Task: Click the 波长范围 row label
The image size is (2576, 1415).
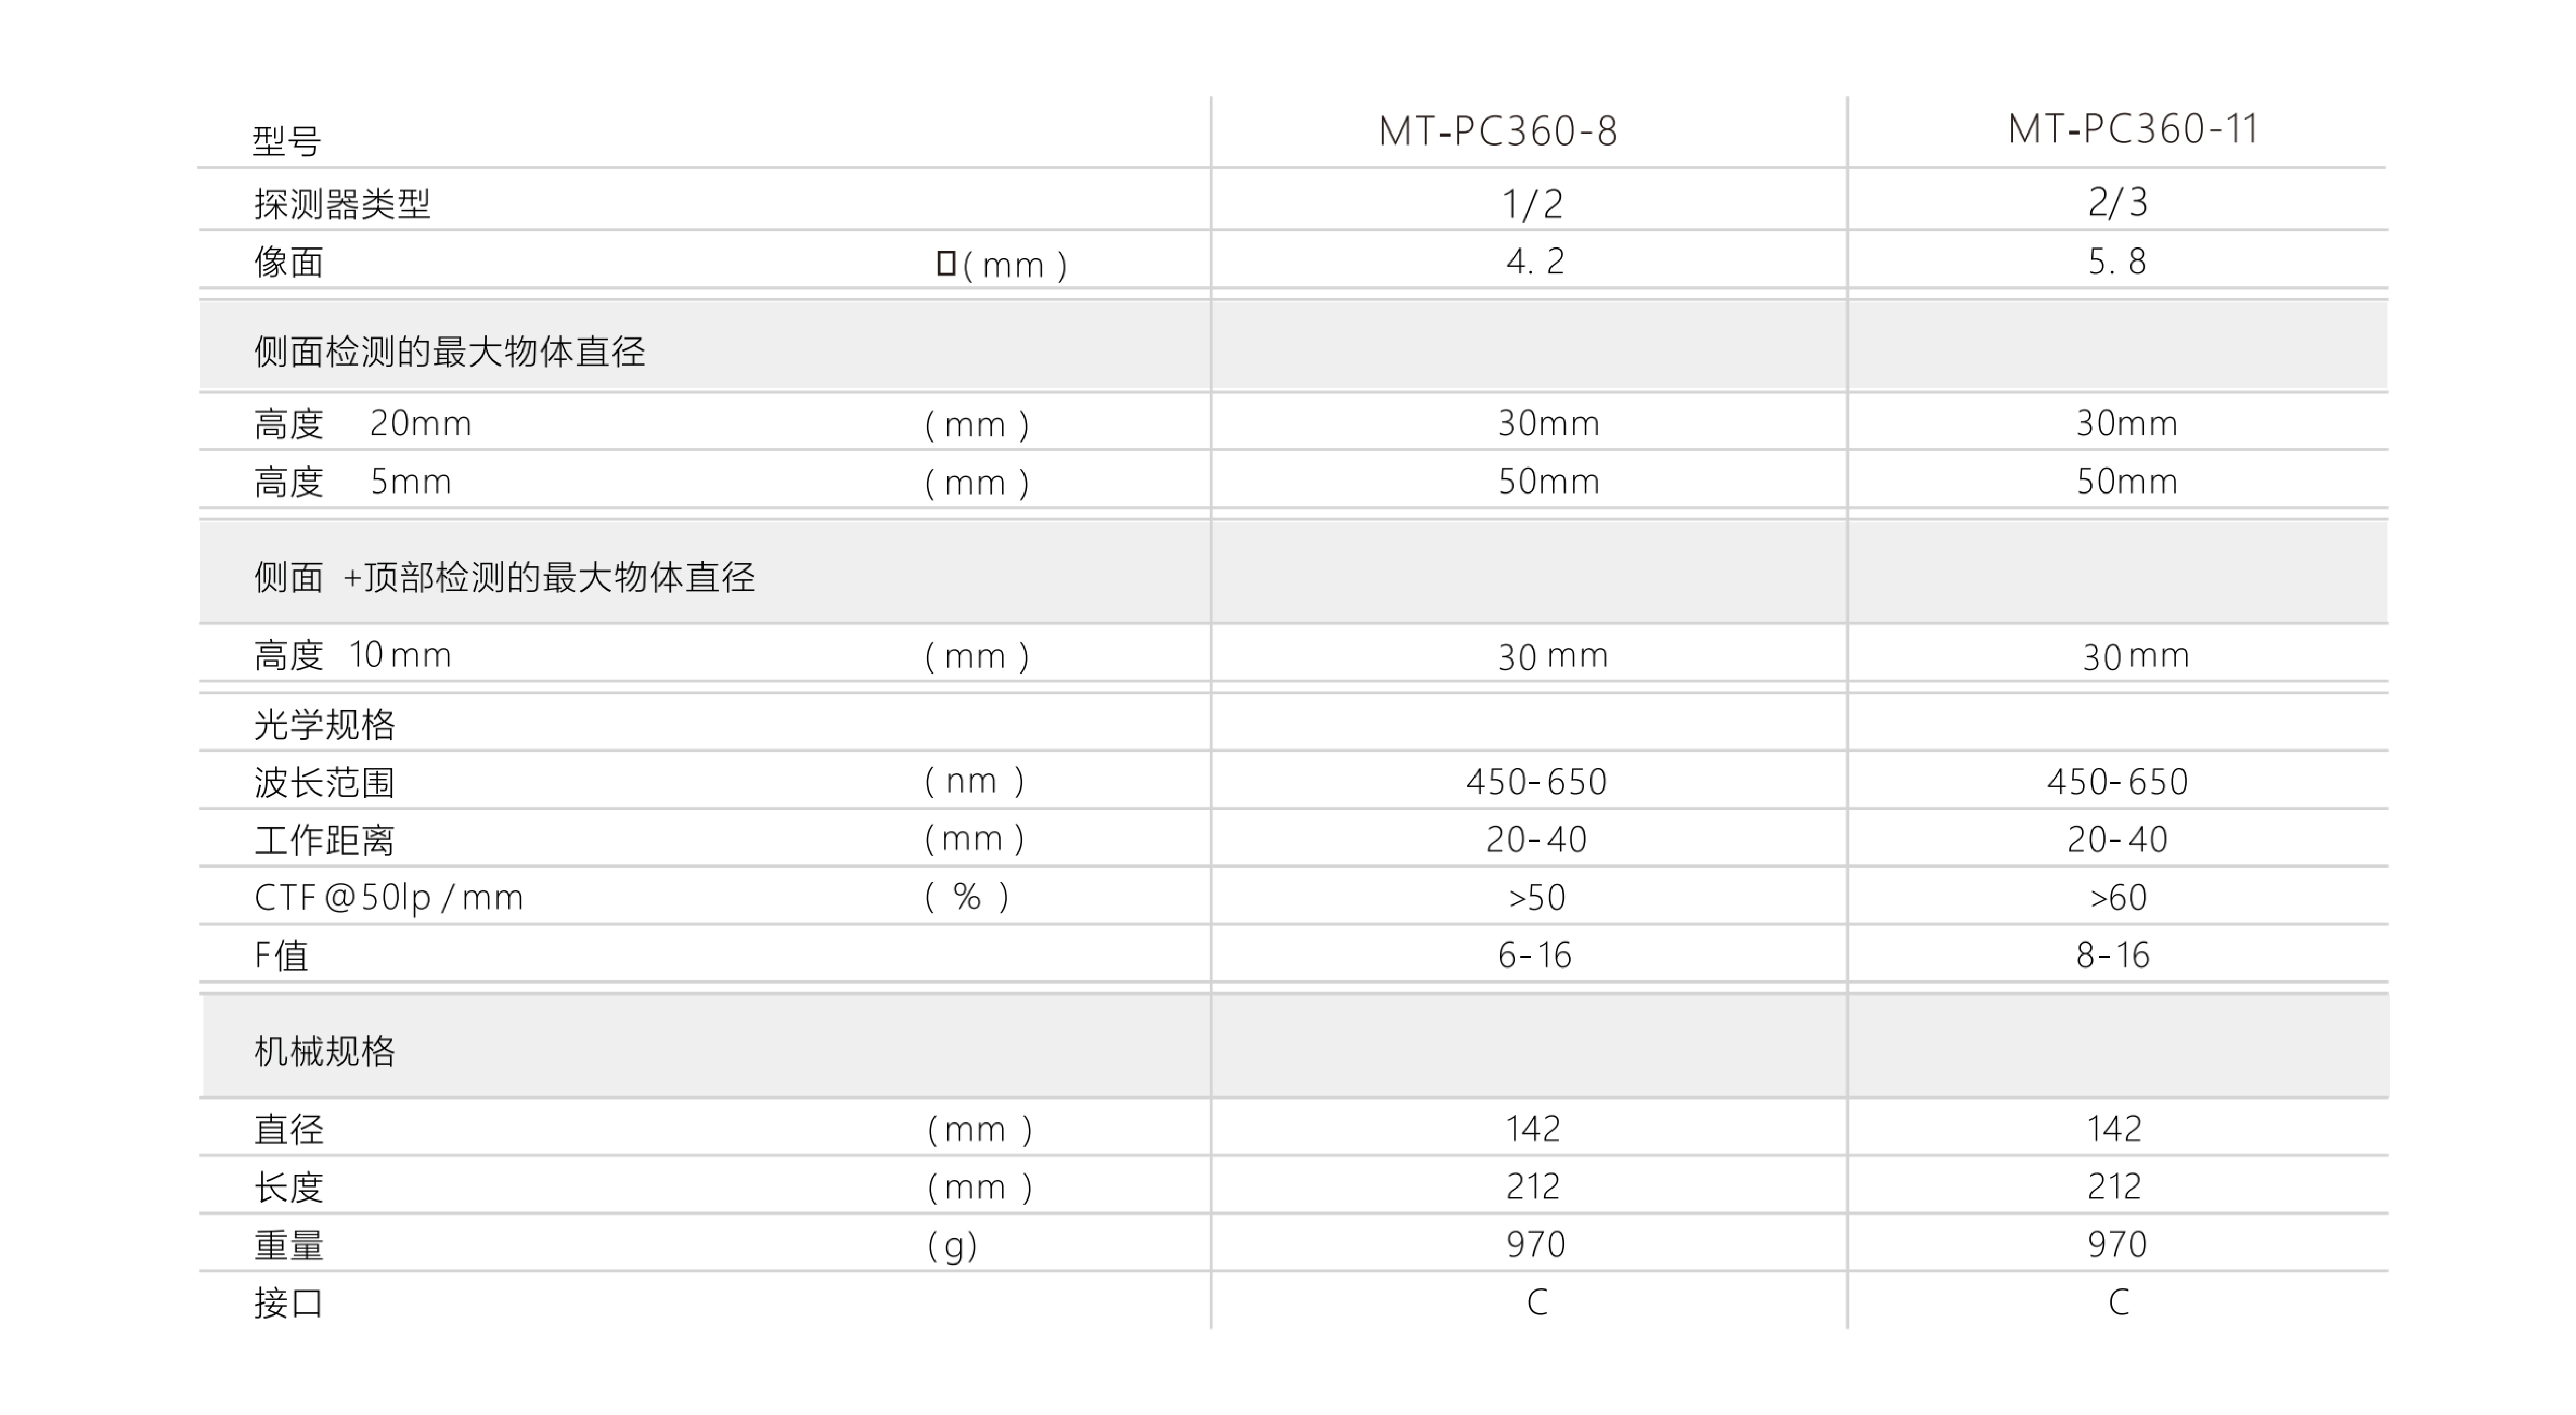Action: tap(324, 782)
